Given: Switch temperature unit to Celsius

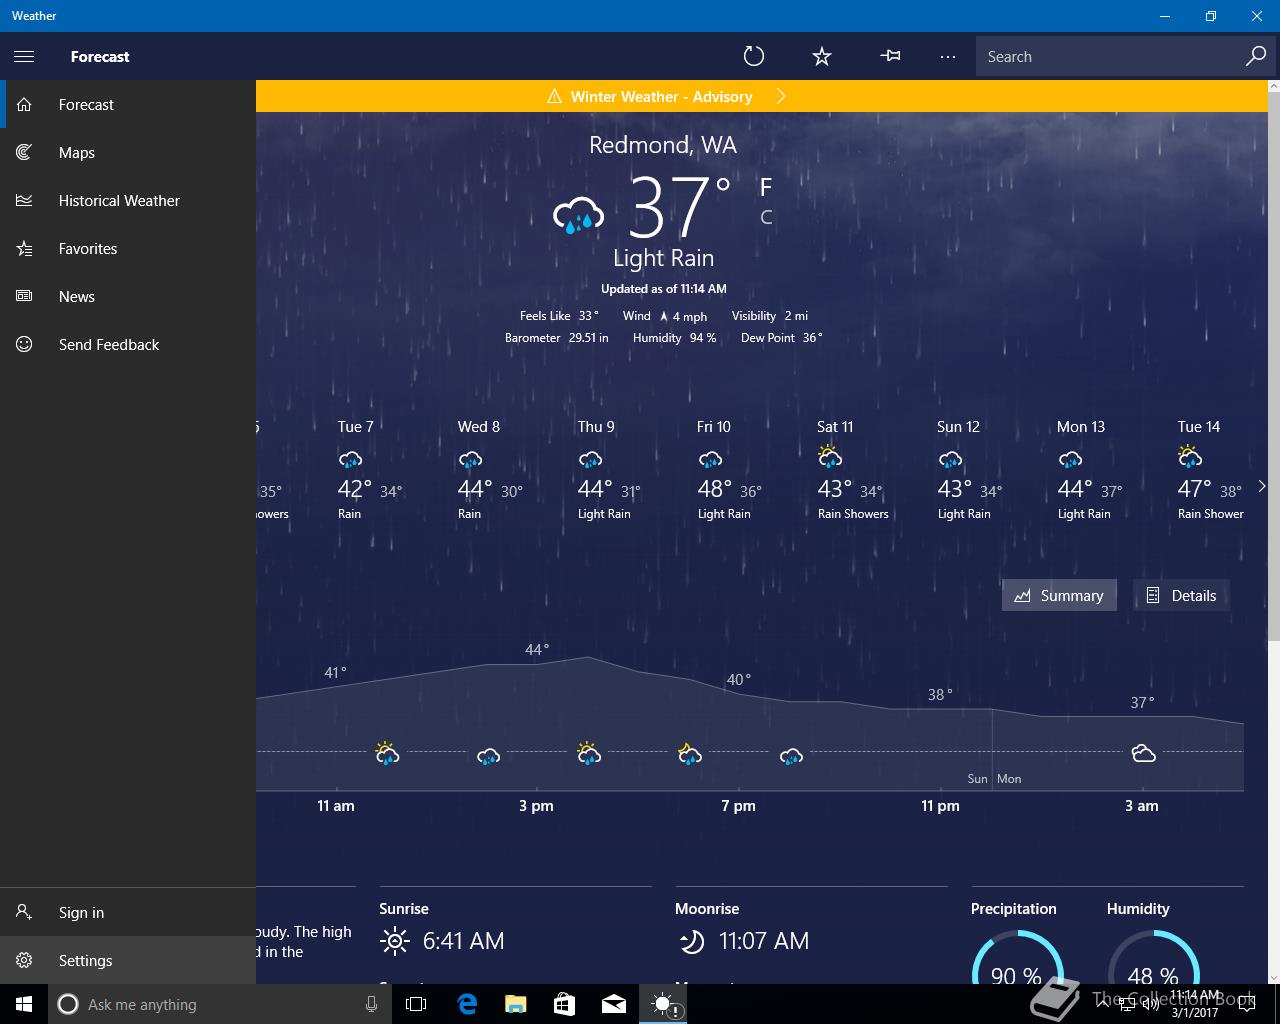Looking at the screenshot, I should pyautogui.click(x=766, y=217).
